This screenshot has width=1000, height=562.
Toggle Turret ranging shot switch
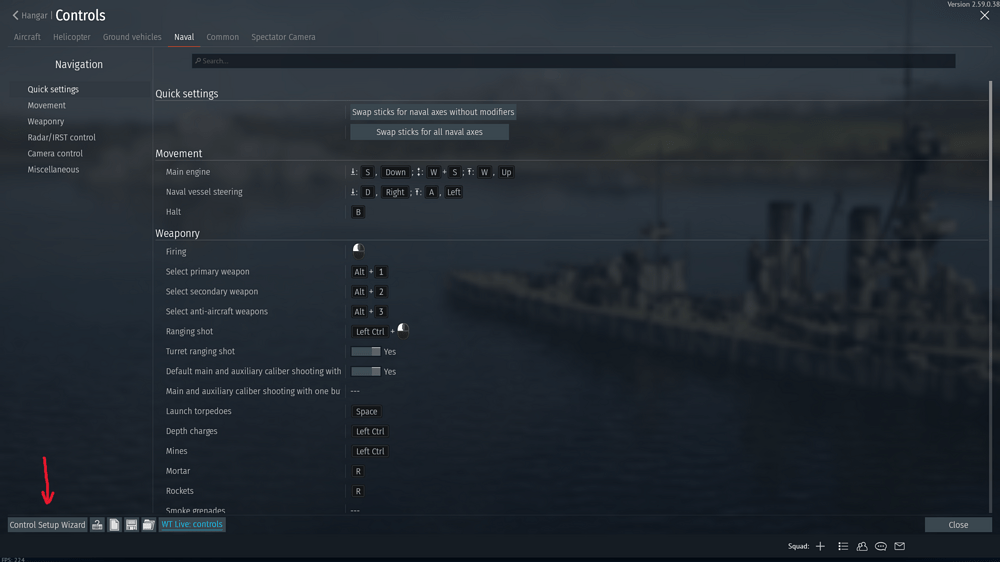(366, 351)
